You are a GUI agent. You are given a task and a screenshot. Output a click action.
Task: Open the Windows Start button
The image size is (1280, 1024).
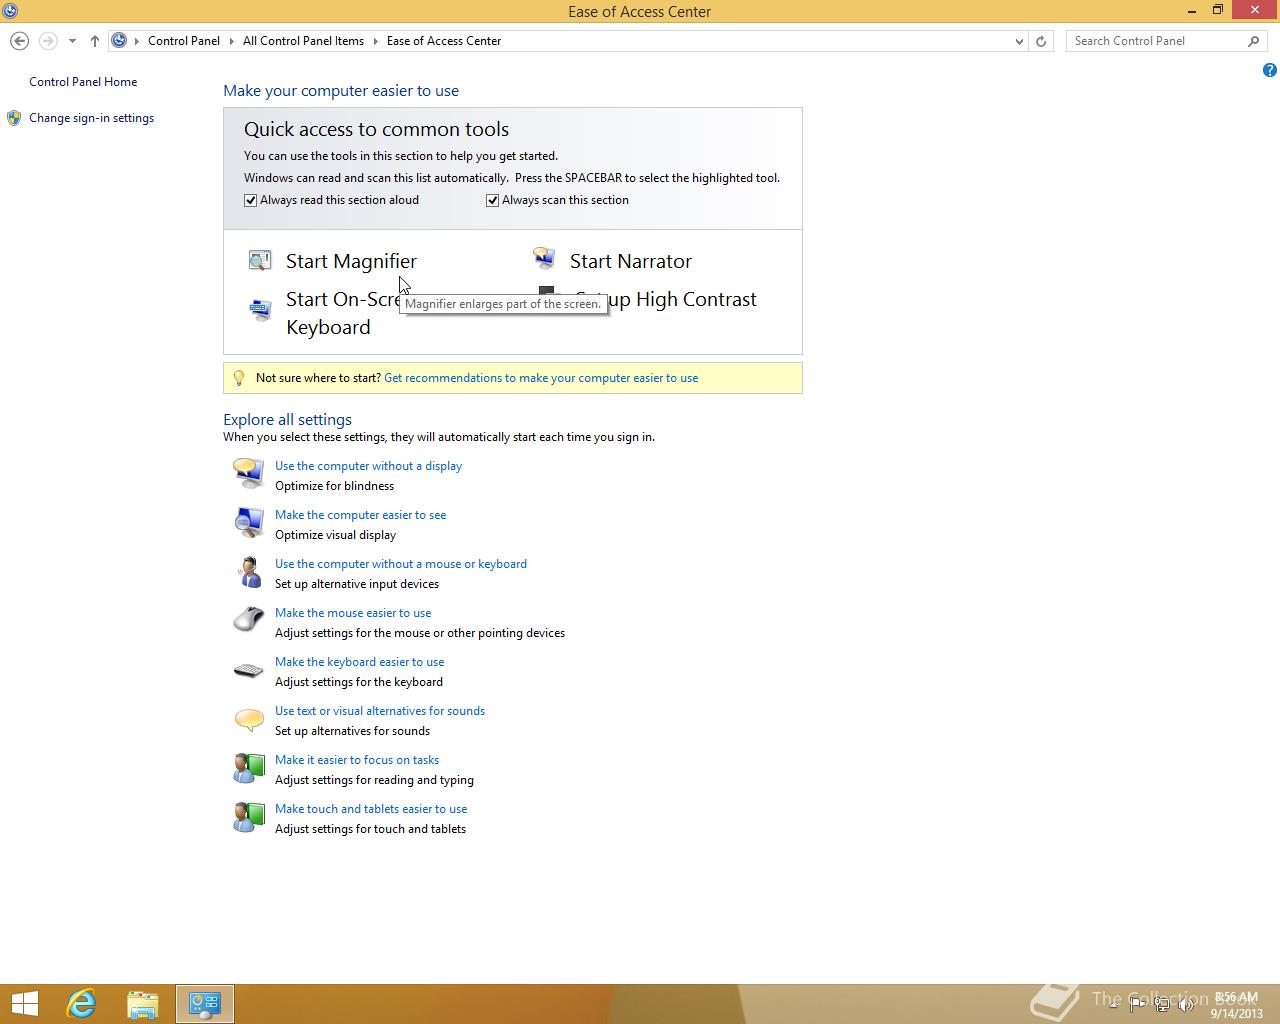24,1004
